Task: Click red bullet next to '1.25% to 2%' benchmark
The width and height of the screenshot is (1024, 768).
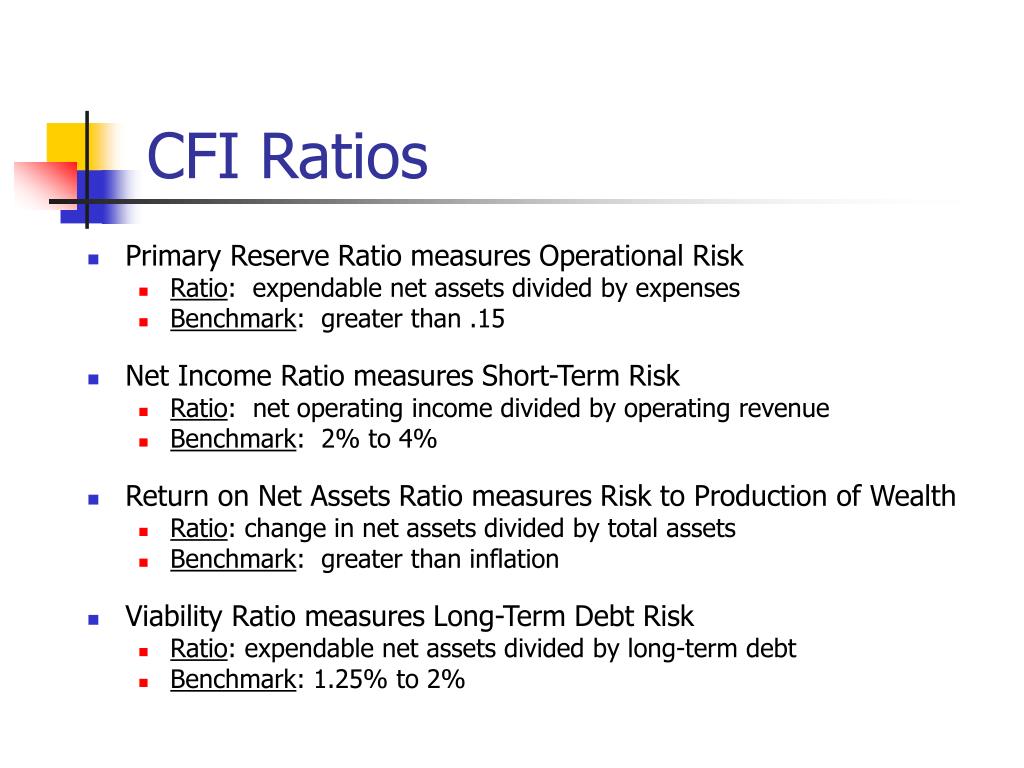Action: (x=144, y=682)
